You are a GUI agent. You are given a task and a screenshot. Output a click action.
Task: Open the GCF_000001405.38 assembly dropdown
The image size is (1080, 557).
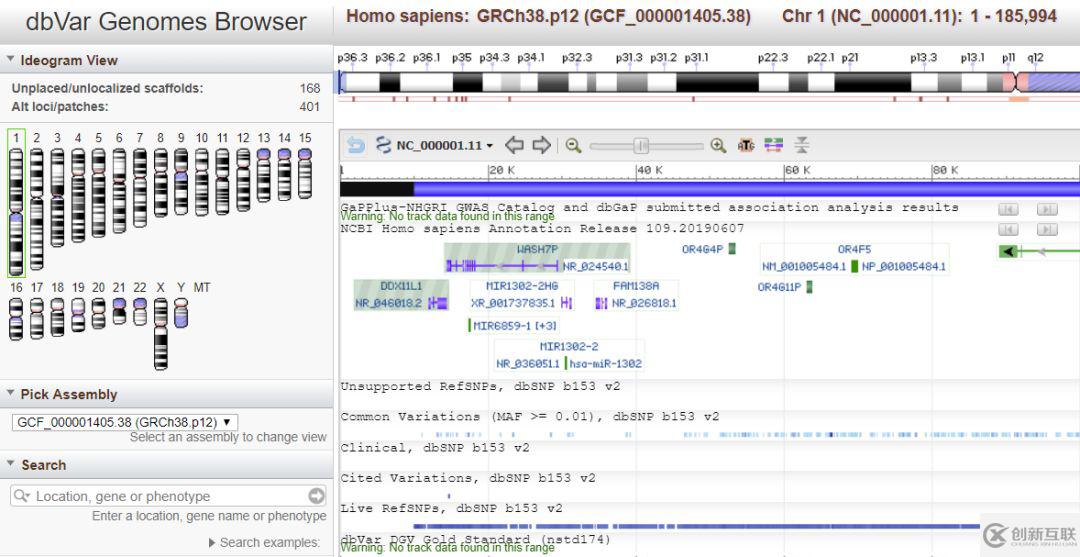[x=125, y=422]
